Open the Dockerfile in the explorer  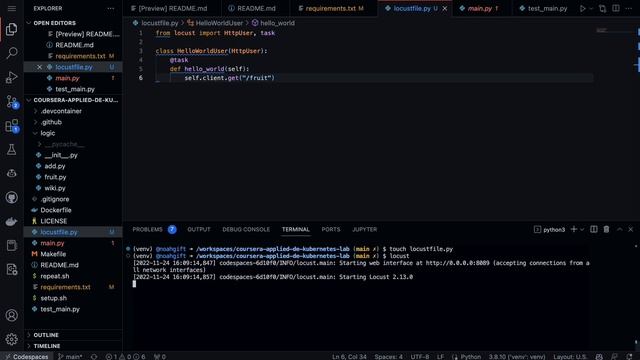click(56, 210)
